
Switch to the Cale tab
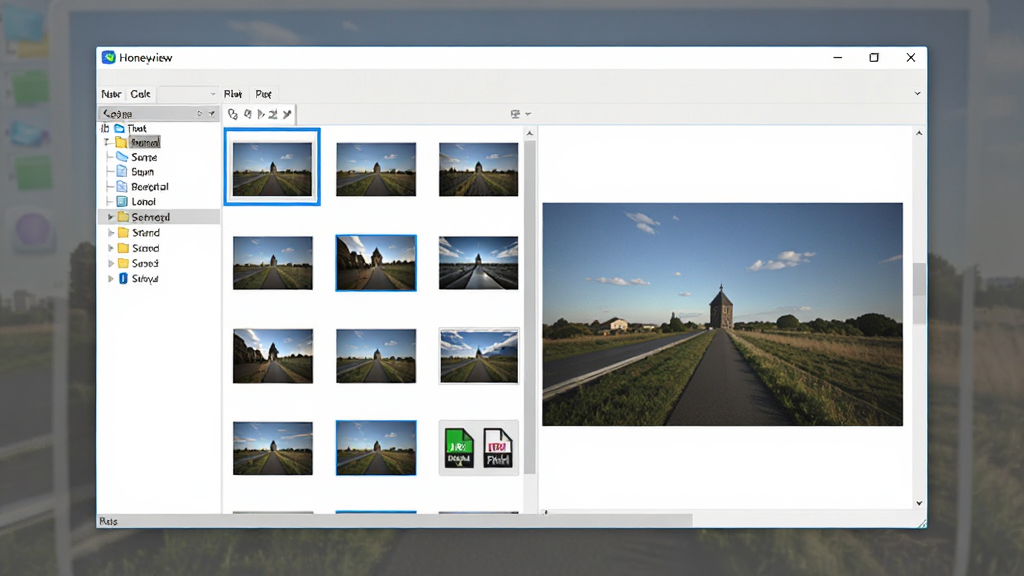[x=140, y=94]
